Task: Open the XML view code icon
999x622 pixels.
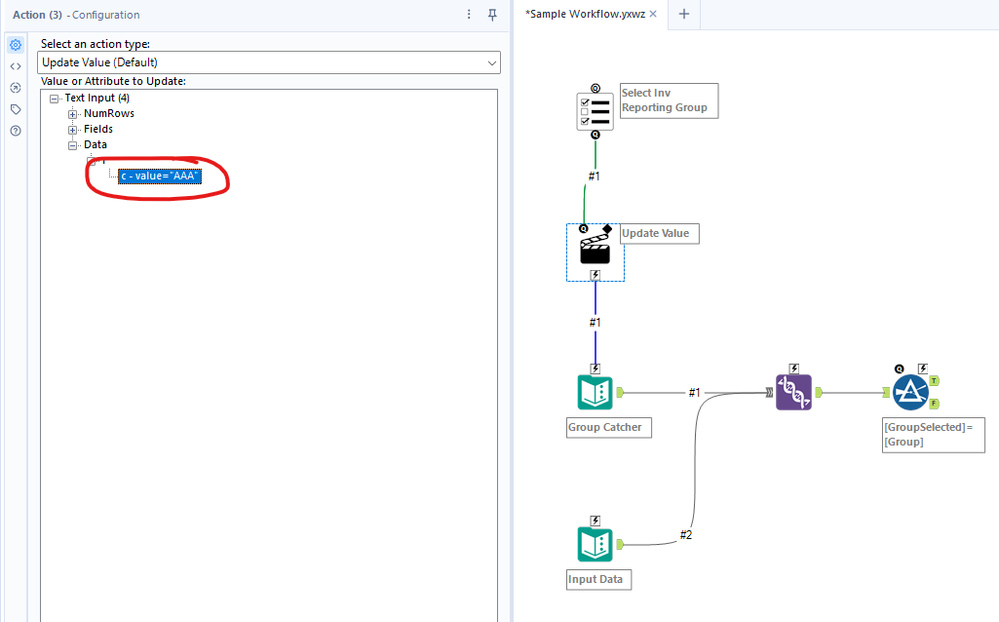Action: pyautogui.click(x=16, y=66)
